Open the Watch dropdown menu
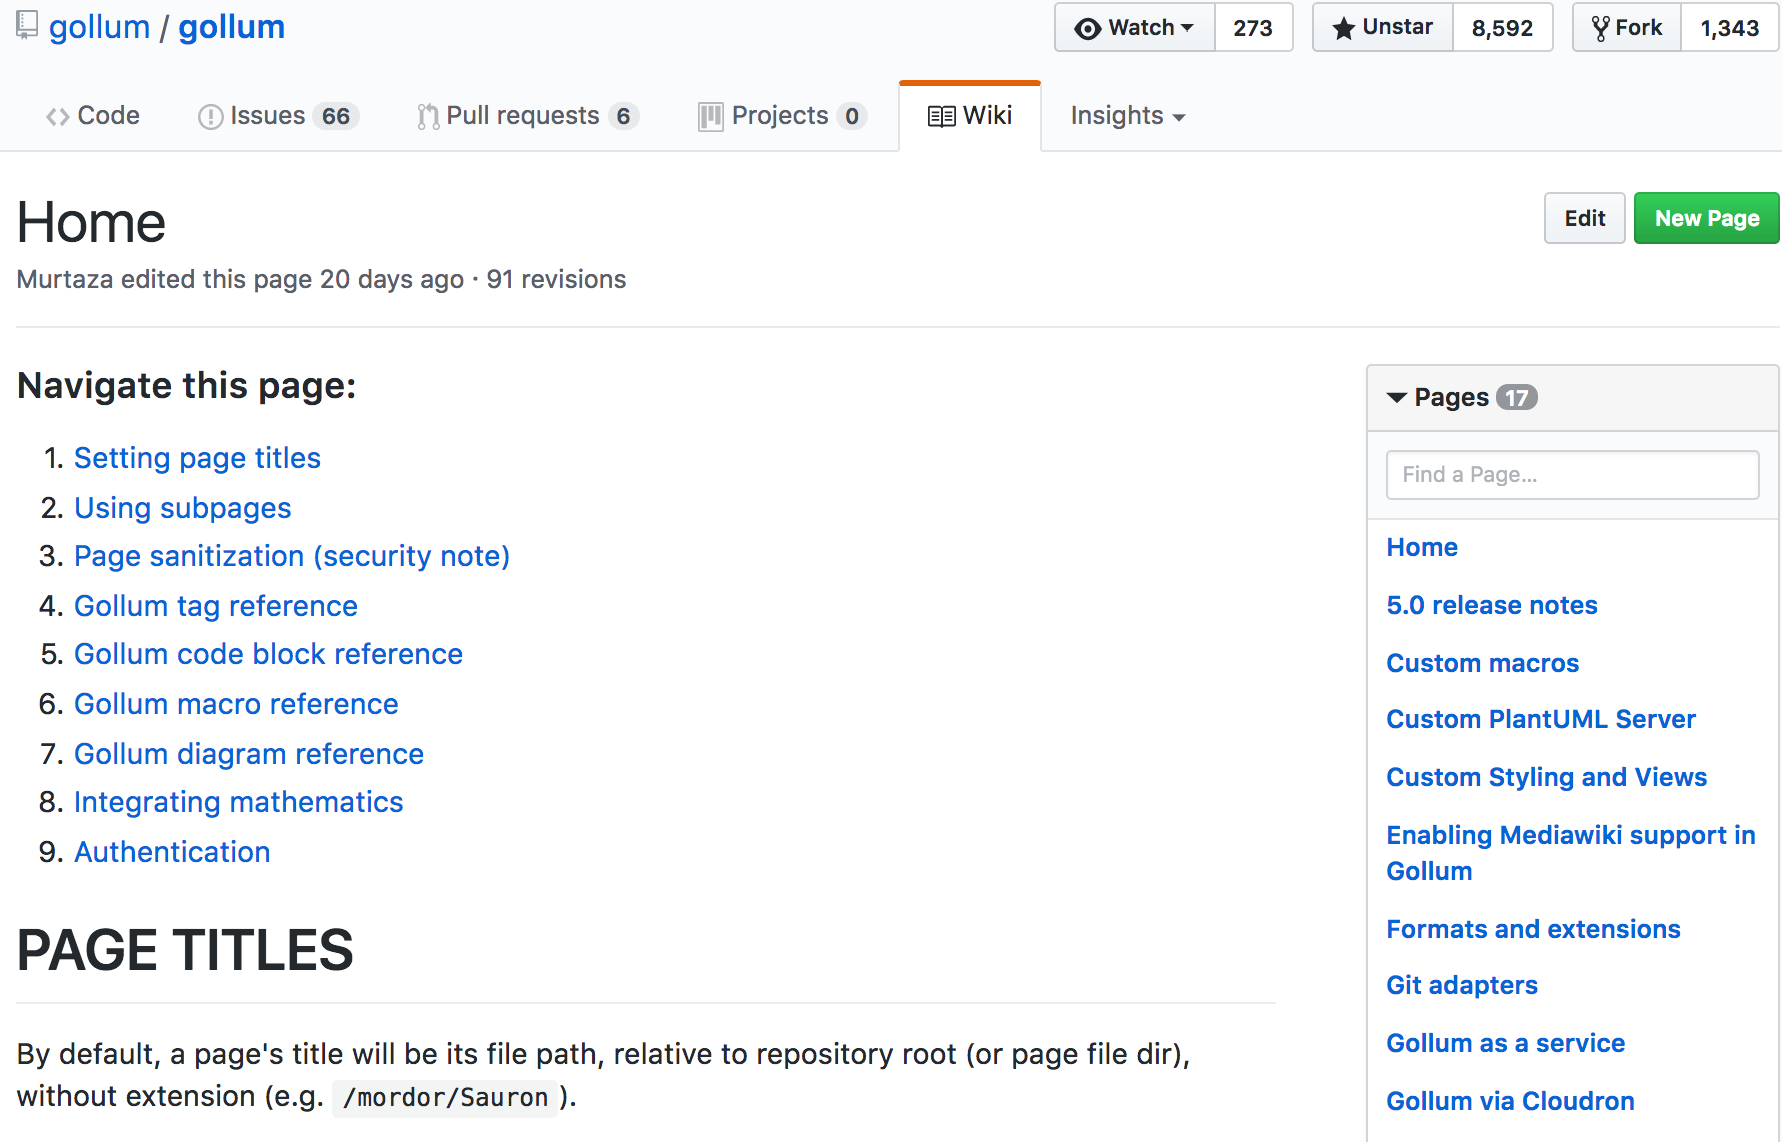 click(x=1135, y=27)
